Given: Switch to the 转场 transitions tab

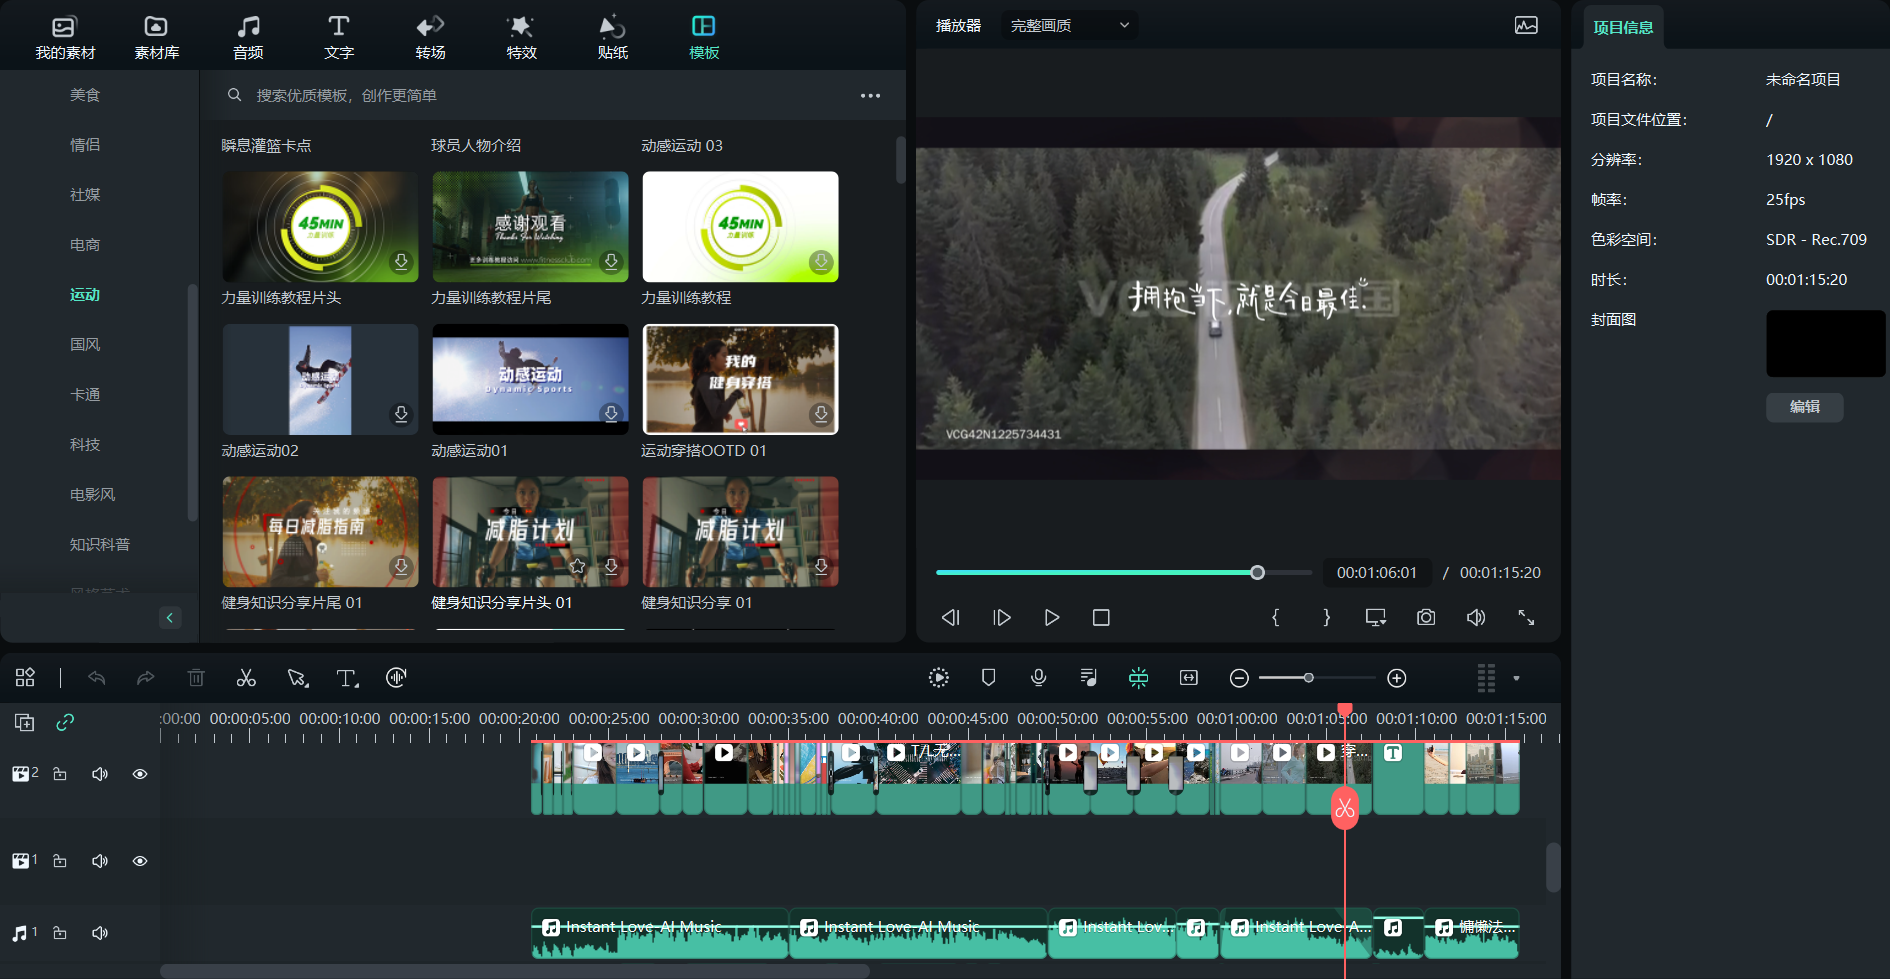Looking at the screenshot, I should pyautogui.click(x=430, y=37).
